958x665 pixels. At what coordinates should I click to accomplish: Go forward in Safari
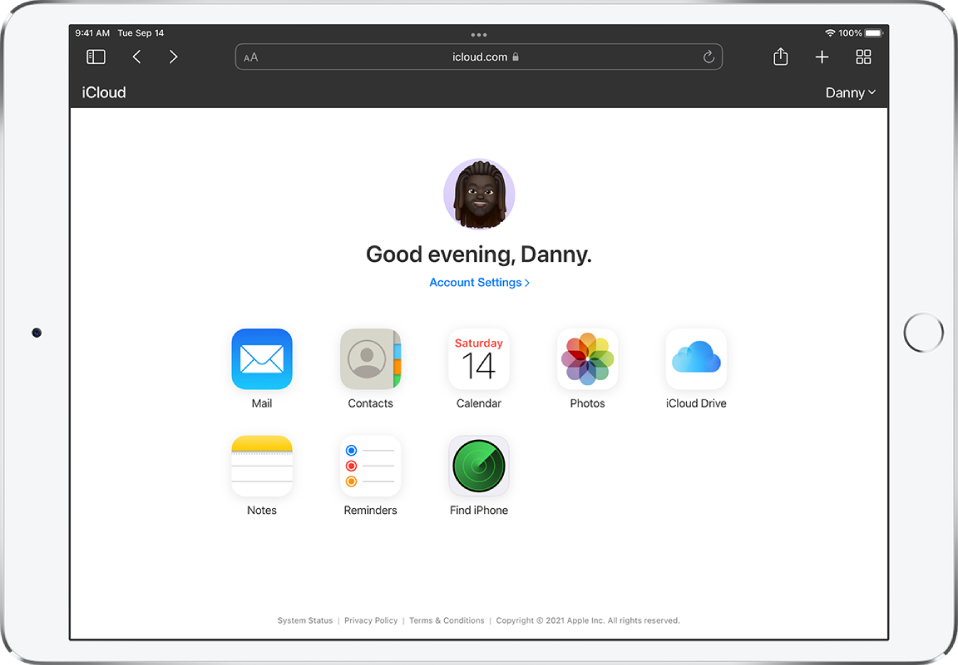(x=174, y=57)
